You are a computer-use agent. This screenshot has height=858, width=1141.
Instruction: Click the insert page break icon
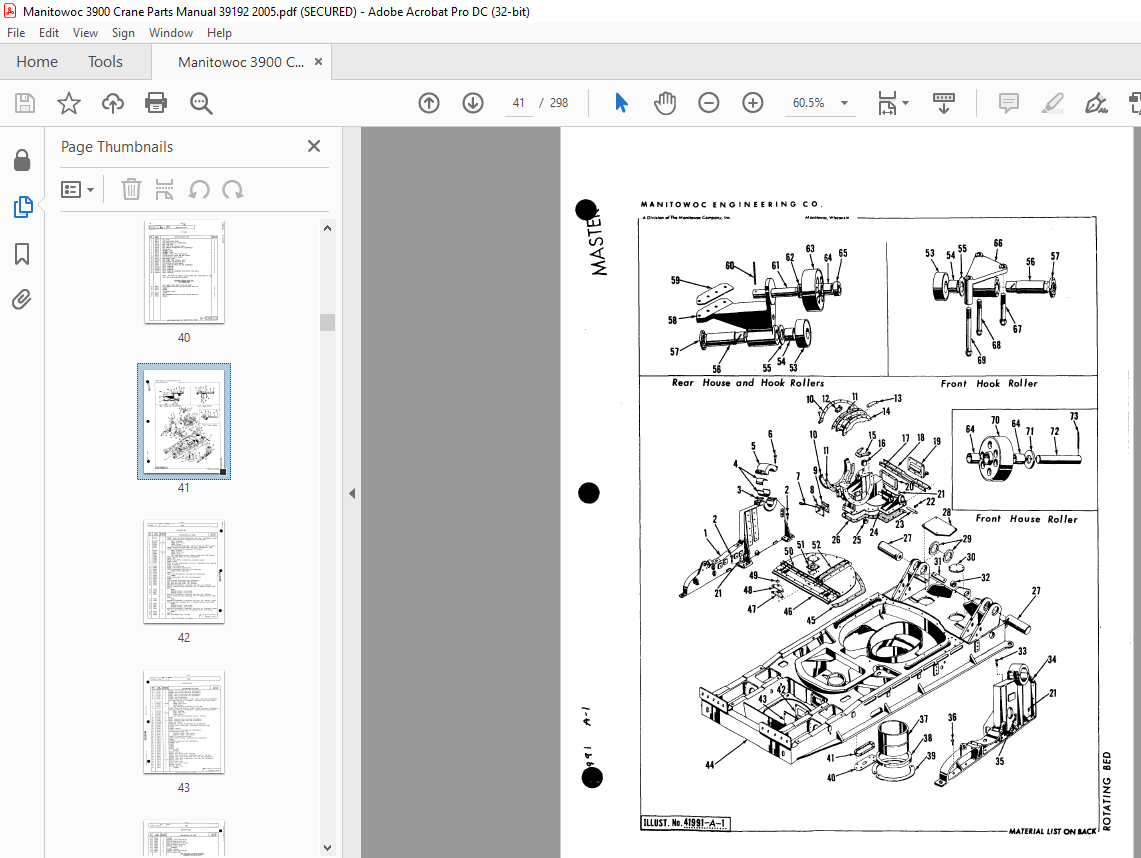164,189
